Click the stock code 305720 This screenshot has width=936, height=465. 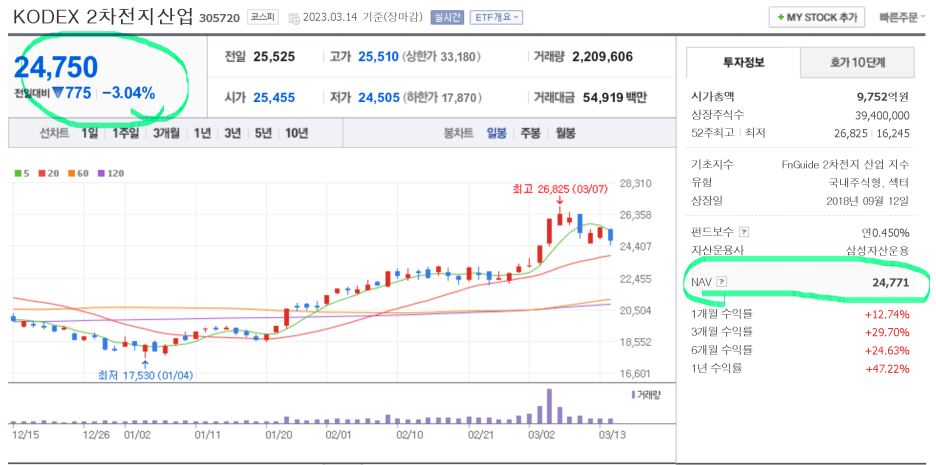coord(219,18)
